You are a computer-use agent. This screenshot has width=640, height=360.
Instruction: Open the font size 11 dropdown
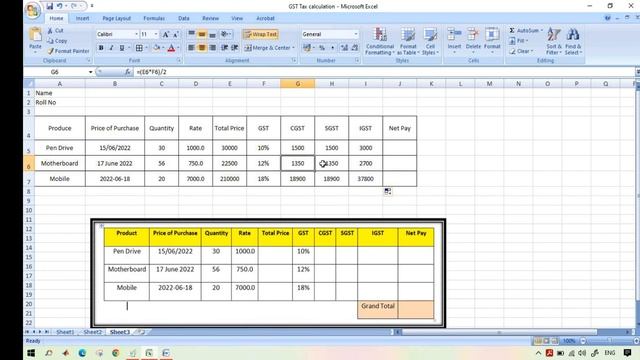(156, 34)
